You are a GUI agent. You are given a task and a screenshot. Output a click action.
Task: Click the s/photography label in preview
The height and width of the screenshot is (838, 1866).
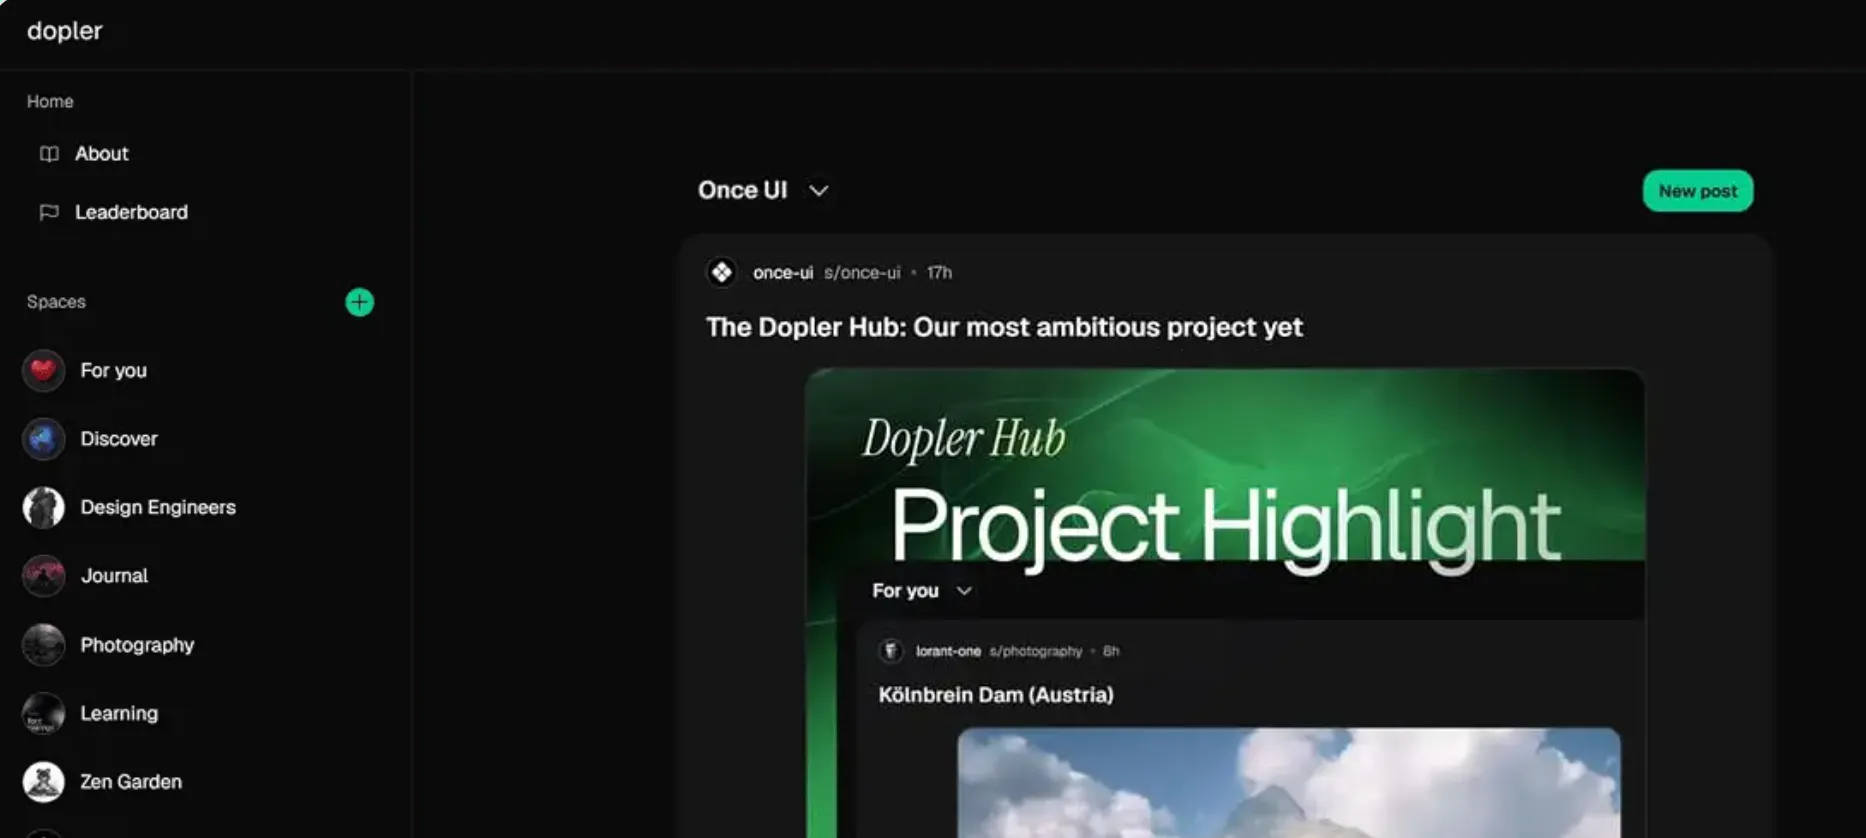point(1036,651)
